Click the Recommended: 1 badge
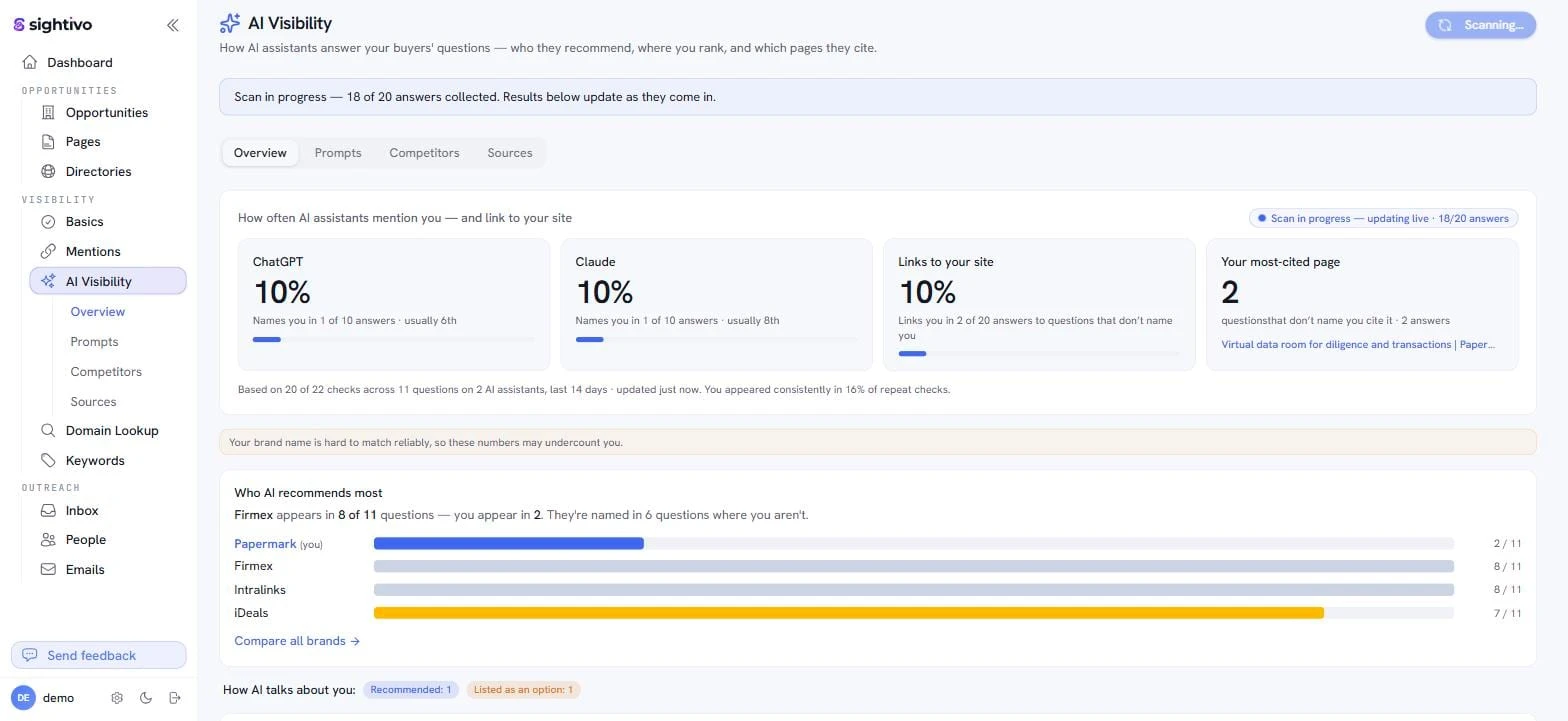 pyautogui.click(x=410, y=690)
